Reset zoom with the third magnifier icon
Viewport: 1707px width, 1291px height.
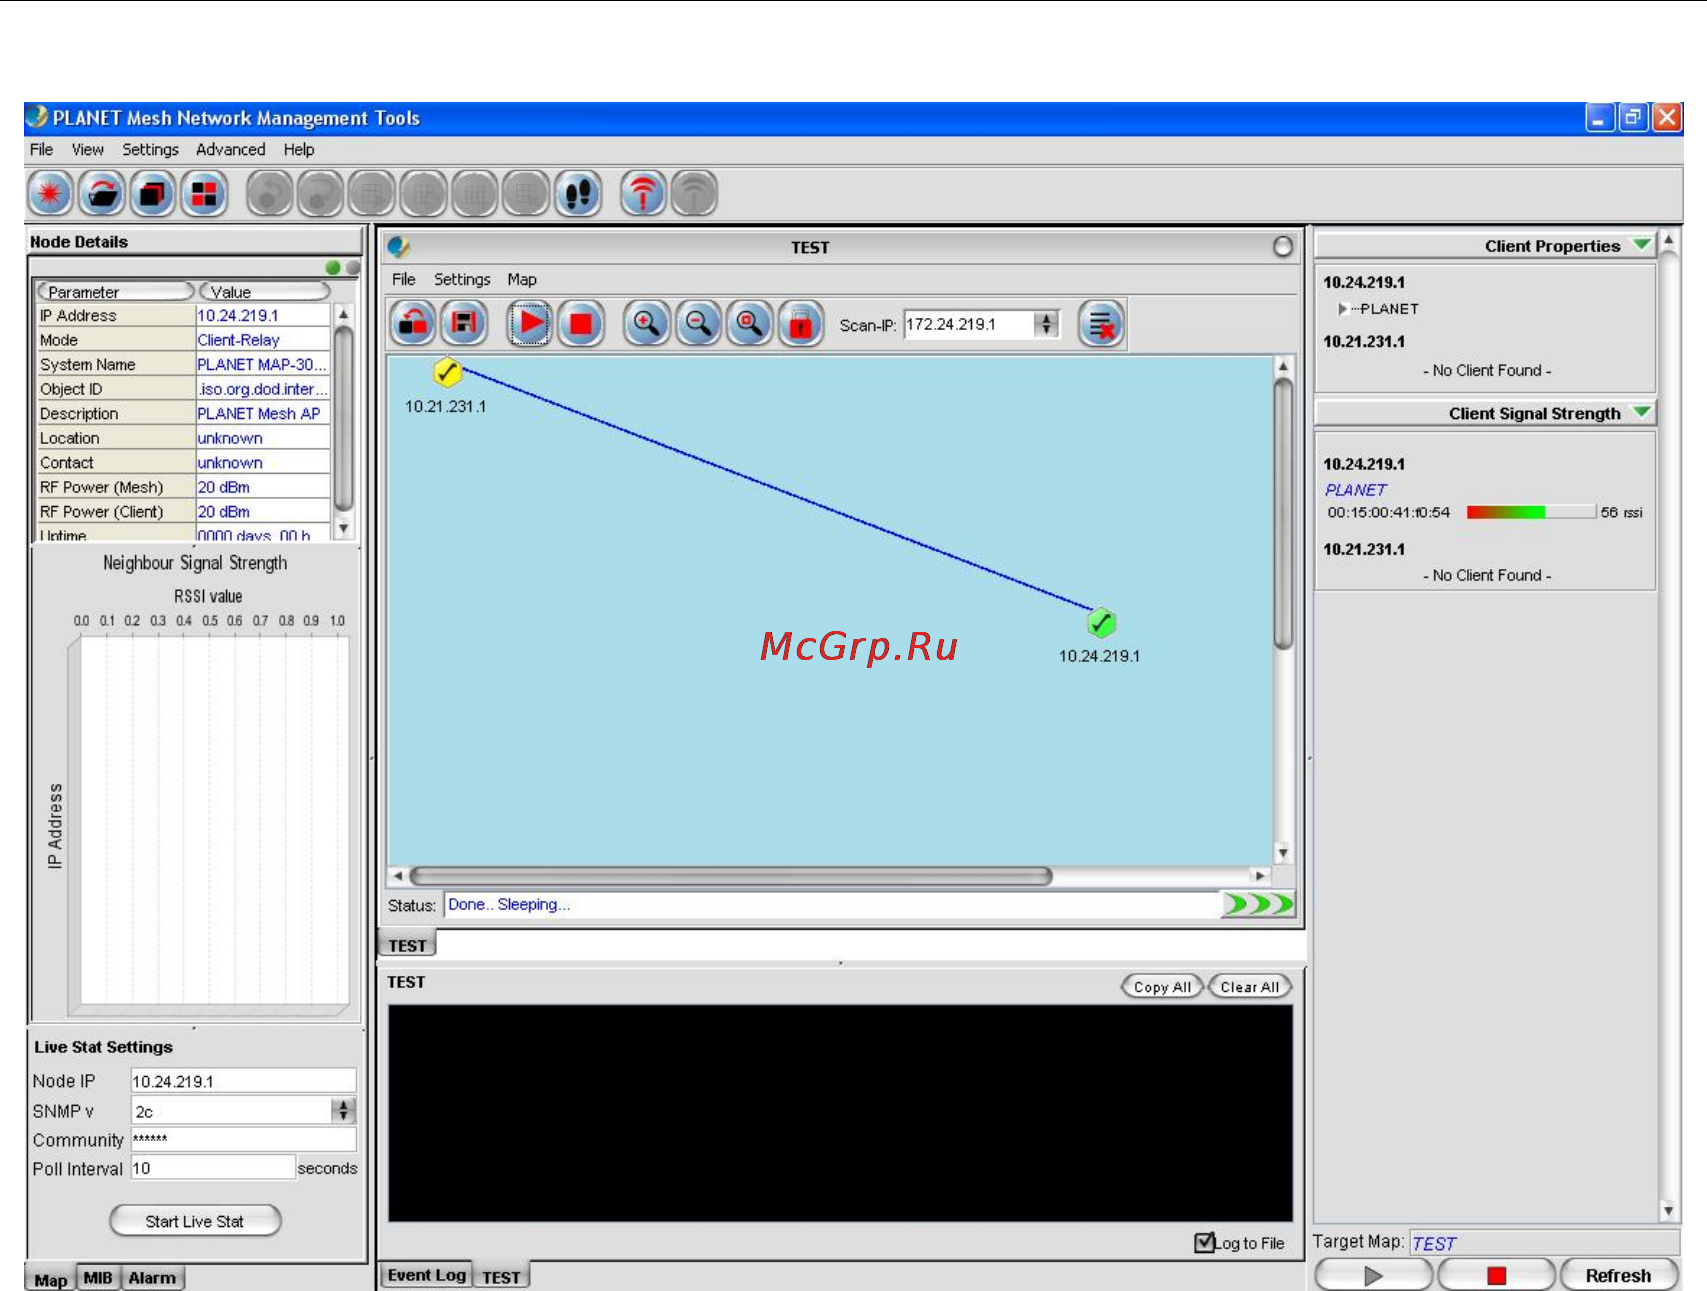749,324
